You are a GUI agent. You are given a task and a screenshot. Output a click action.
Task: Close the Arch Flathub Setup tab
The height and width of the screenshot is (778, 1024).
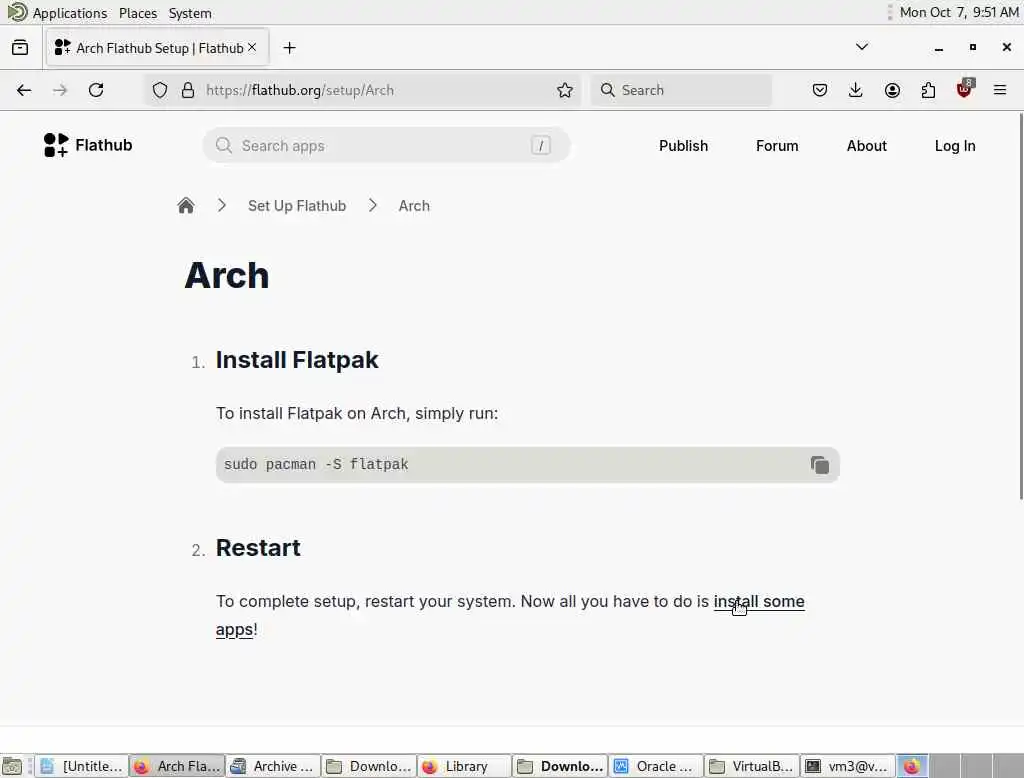252,48
